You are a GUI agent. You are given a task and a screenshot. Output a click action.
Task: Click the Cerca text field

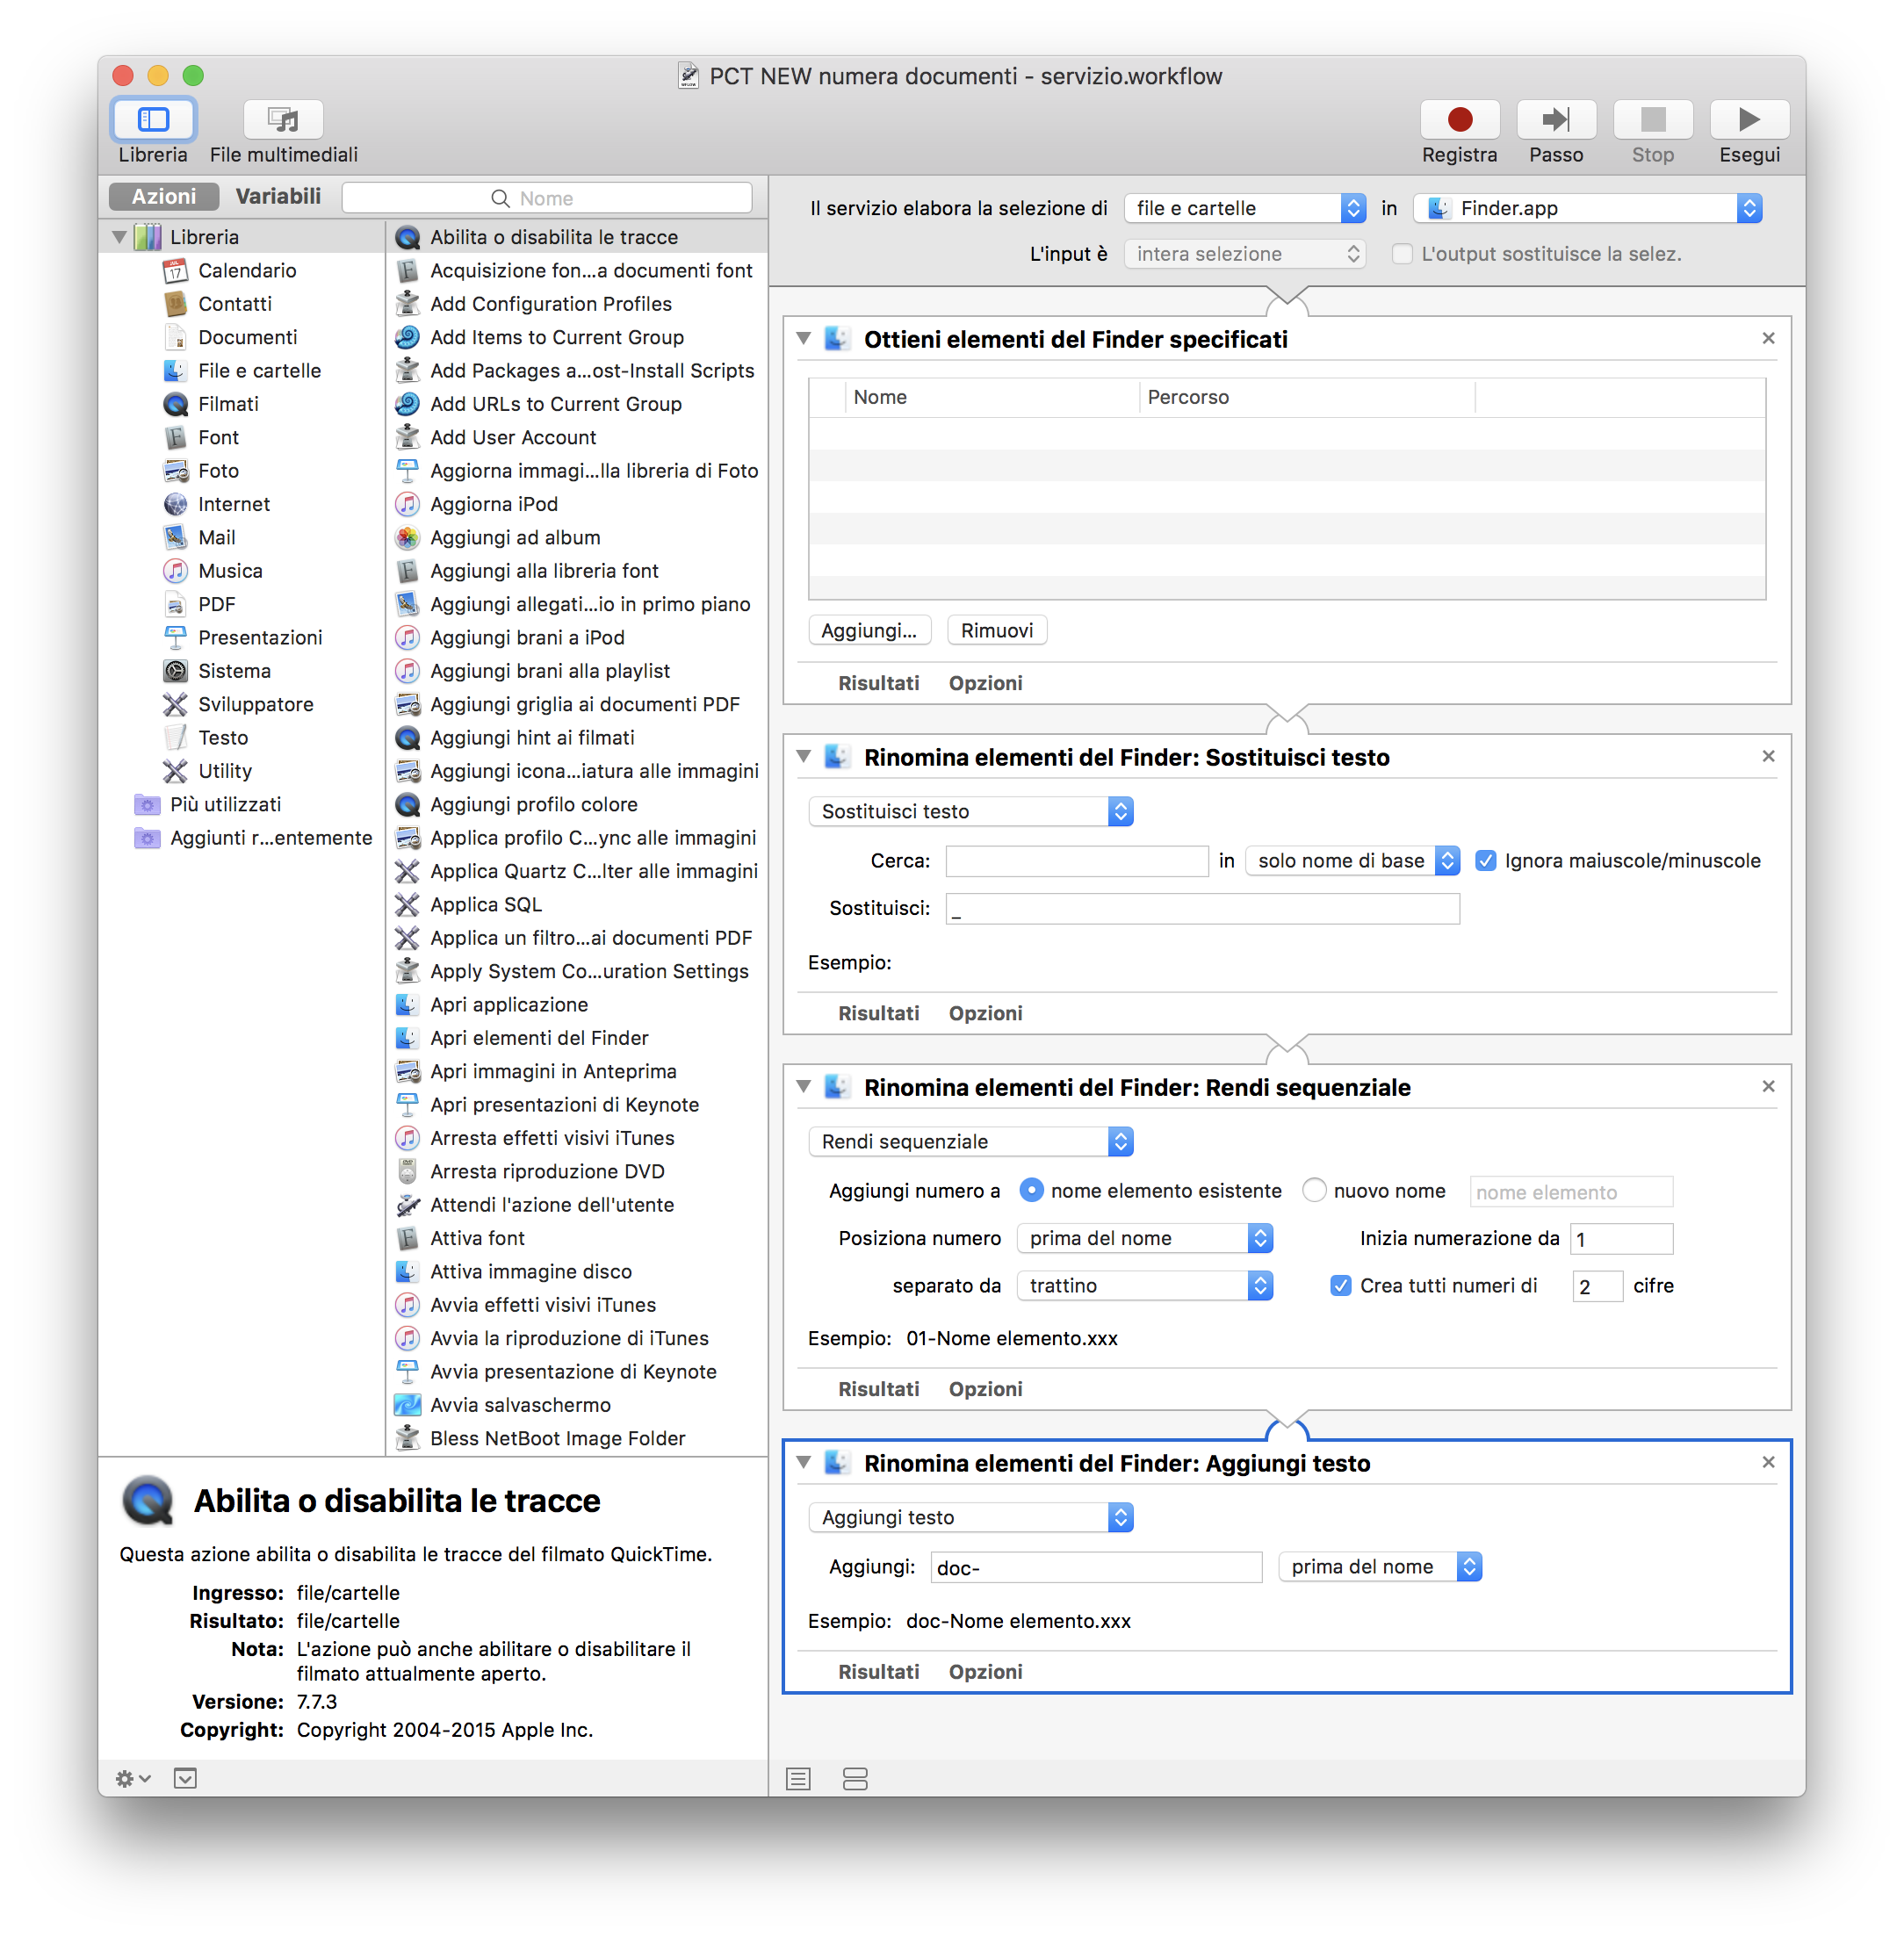(x=1077, y=861)
